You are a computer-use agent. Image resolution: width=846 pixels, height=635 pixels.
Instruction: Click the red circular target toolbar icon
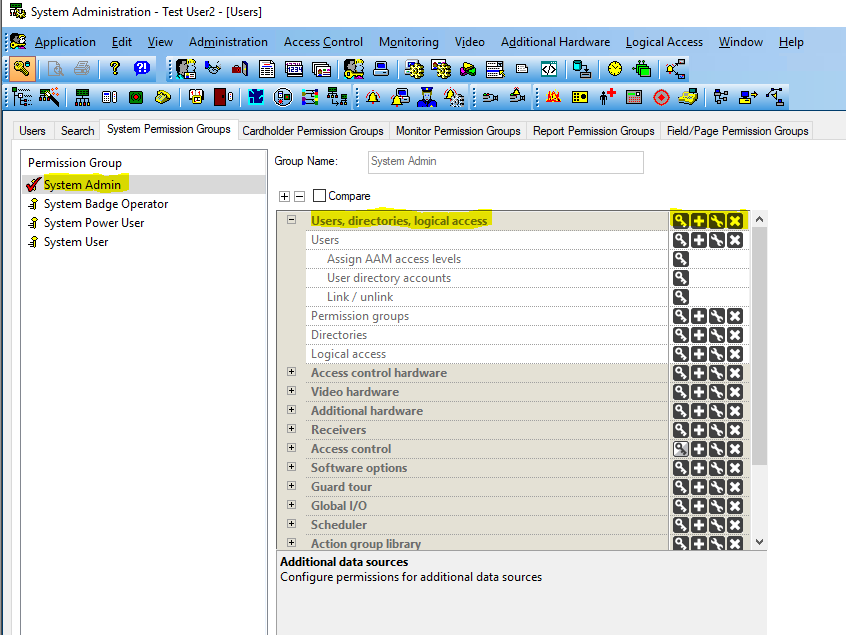pyautogui.click(x=661, y=97)
